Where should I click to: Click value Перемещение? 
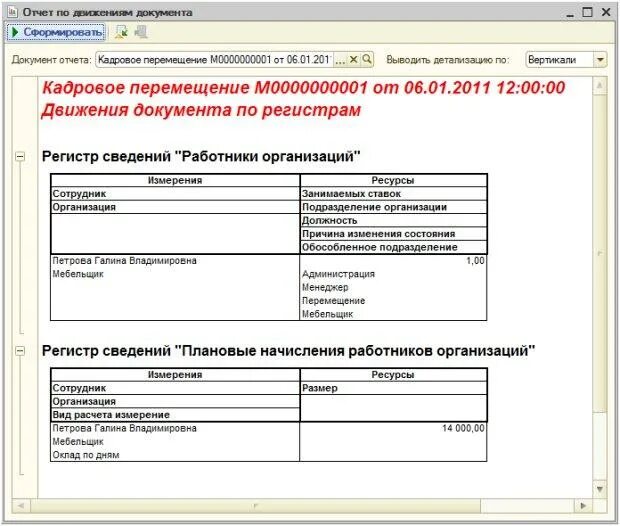(333, 301)
